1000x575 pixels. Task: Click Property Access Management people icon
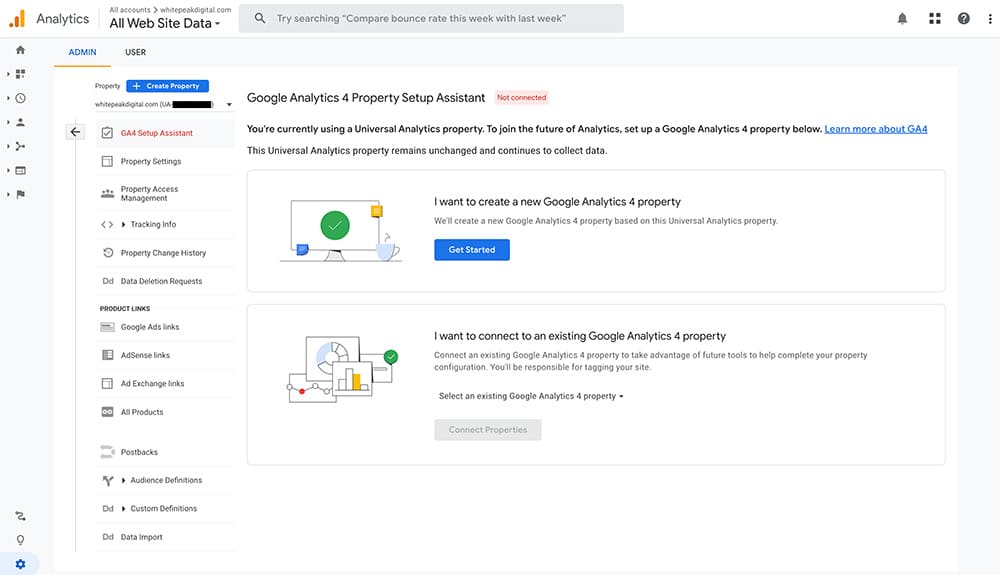[x=107, y=193]
